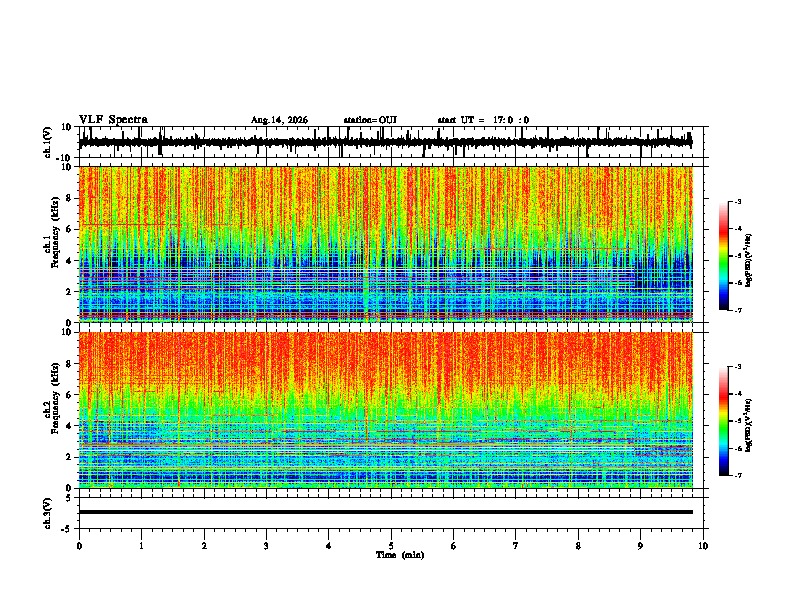This screenshot has height=612, width=792.
Task: Click time axis tick label '5'
Action: (391, 546)
